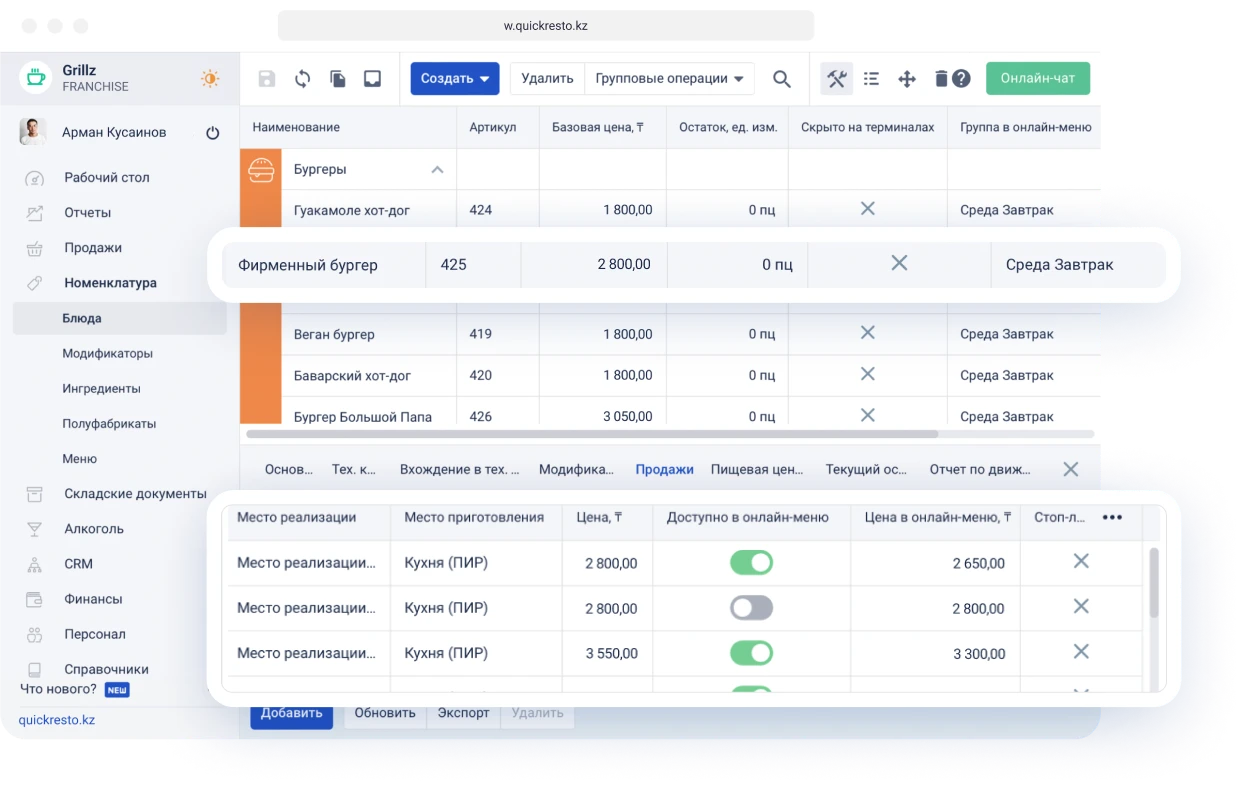The image size is (1249, 790).
Task: Enable the greyed-out online-menu toggle in second row
Action: (751, 608)
